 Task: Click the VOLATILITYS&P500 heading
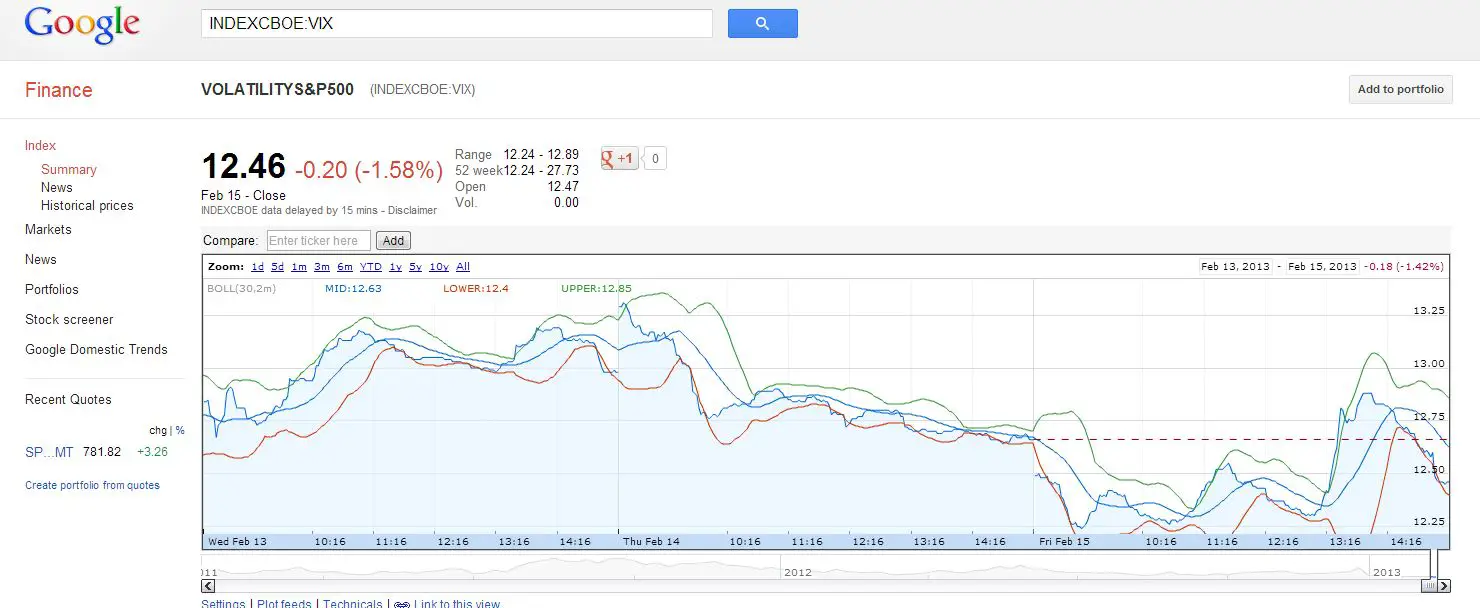tap(277, 89)
